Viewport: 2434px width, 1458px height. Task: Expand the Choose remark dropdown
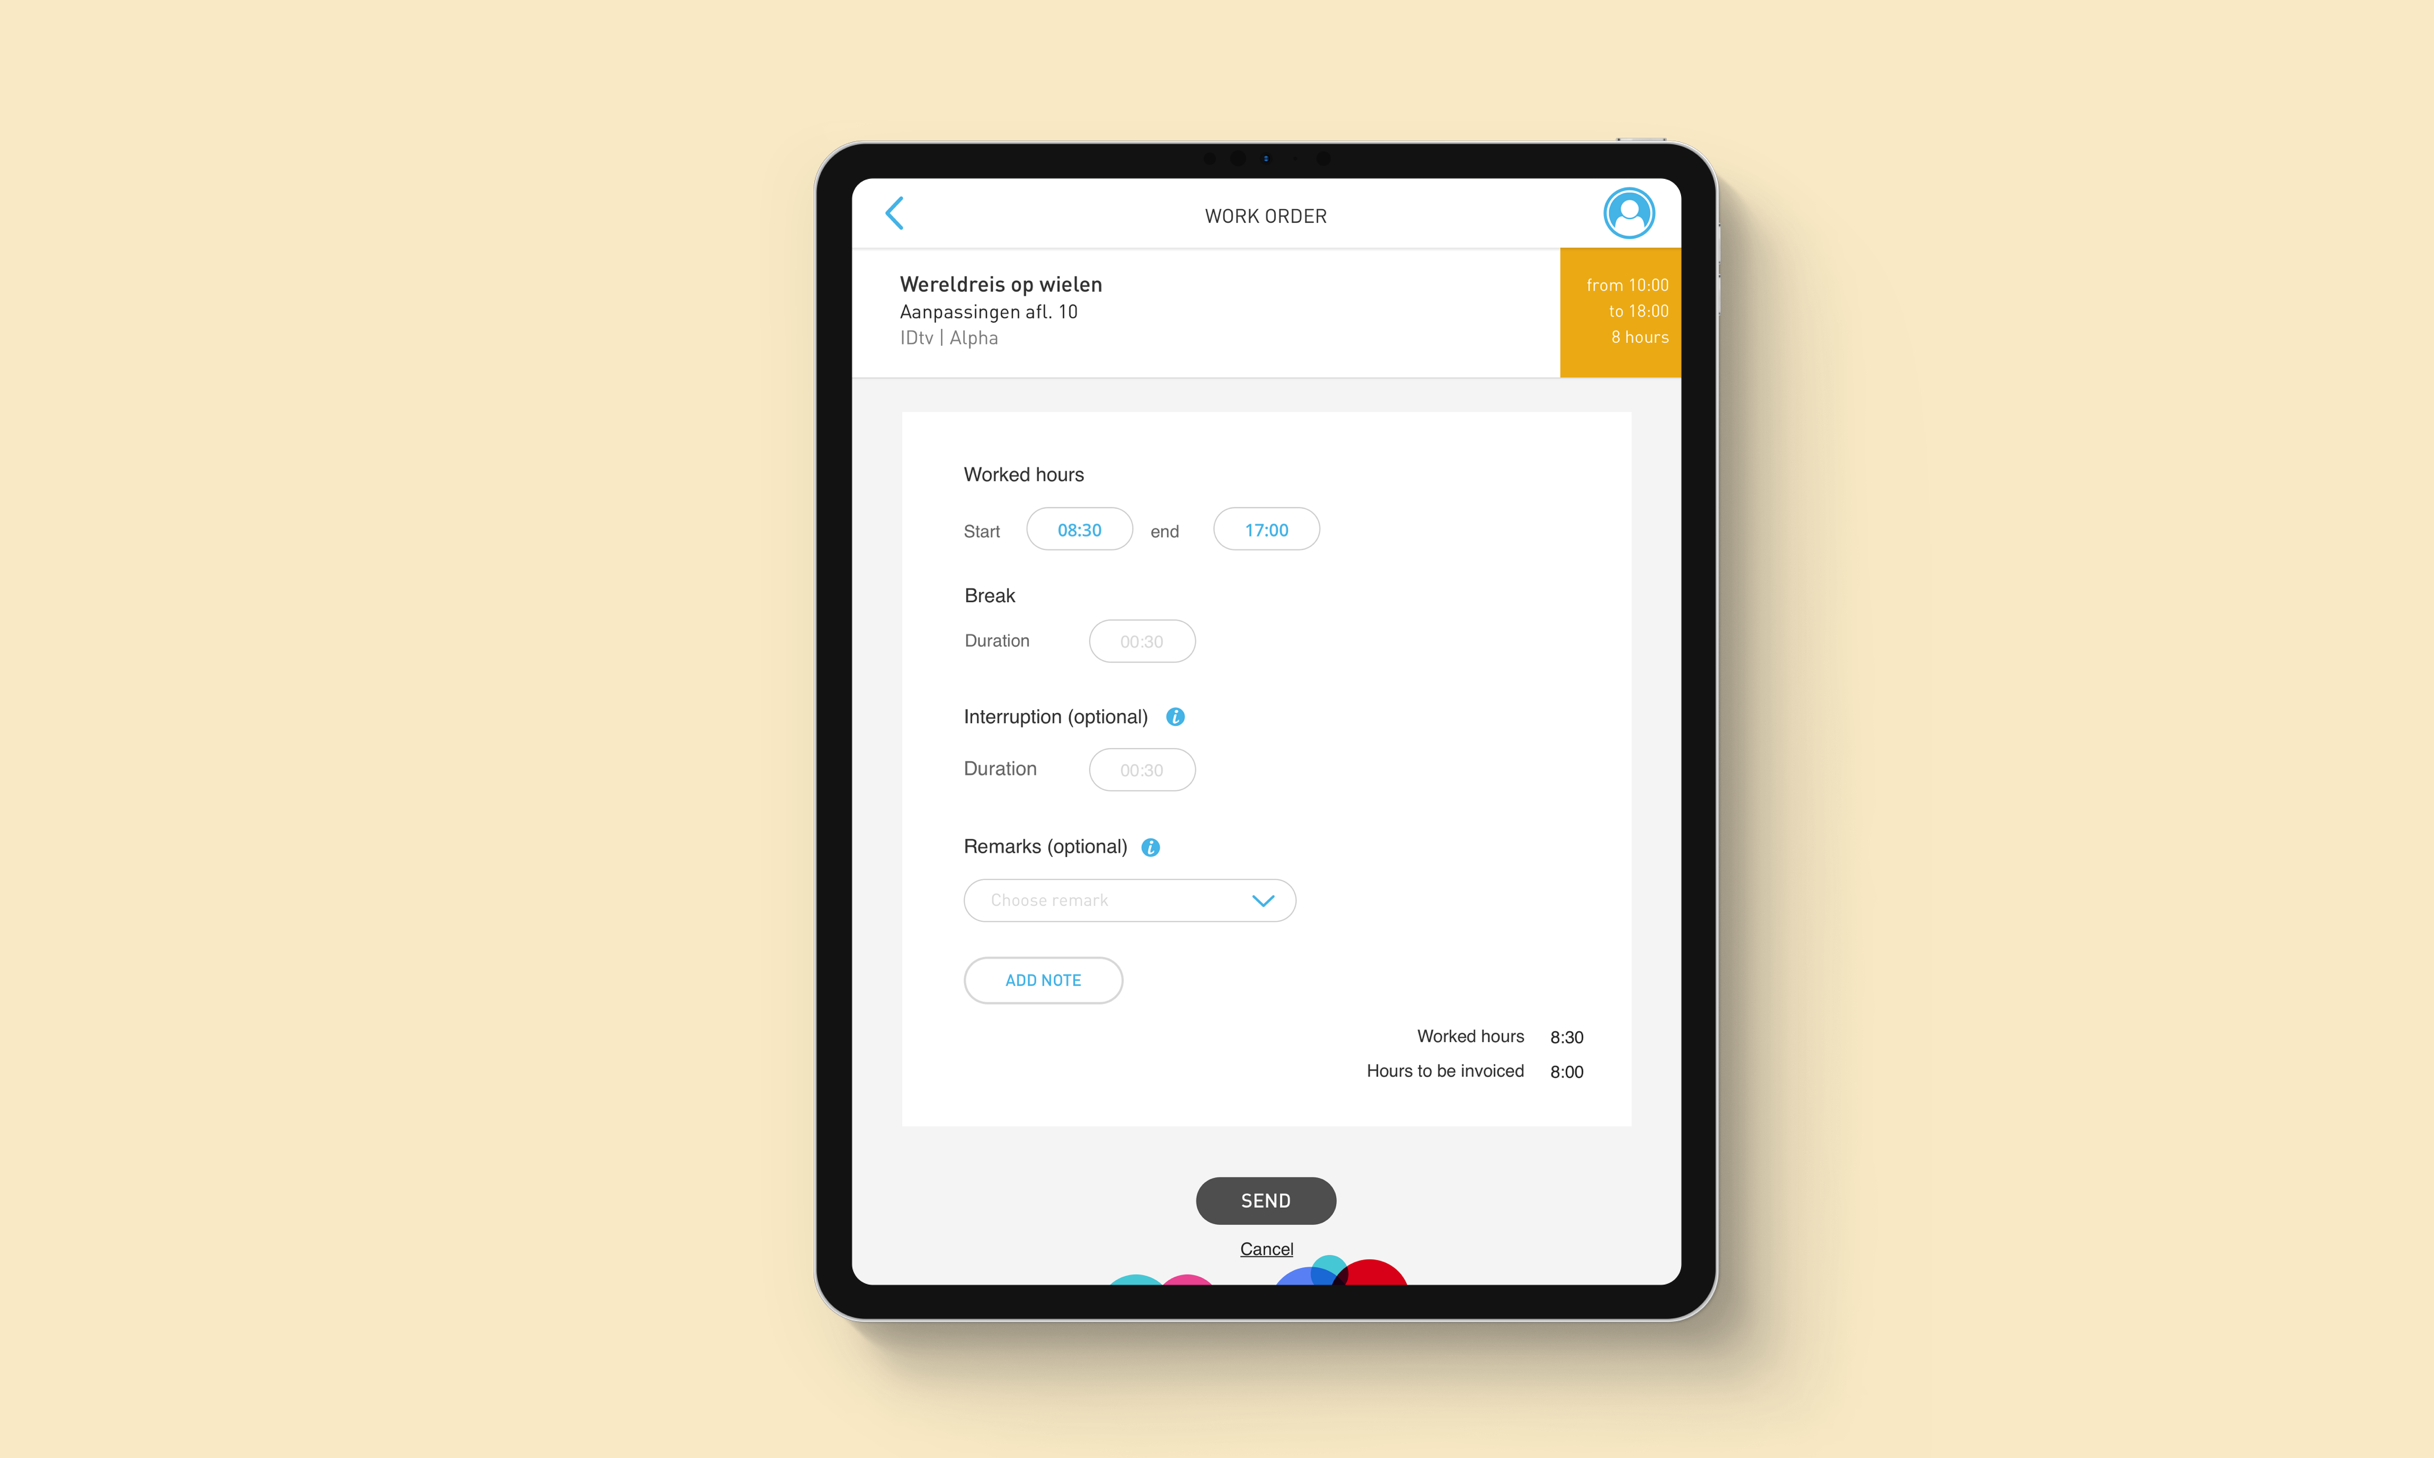point(1128,899)
